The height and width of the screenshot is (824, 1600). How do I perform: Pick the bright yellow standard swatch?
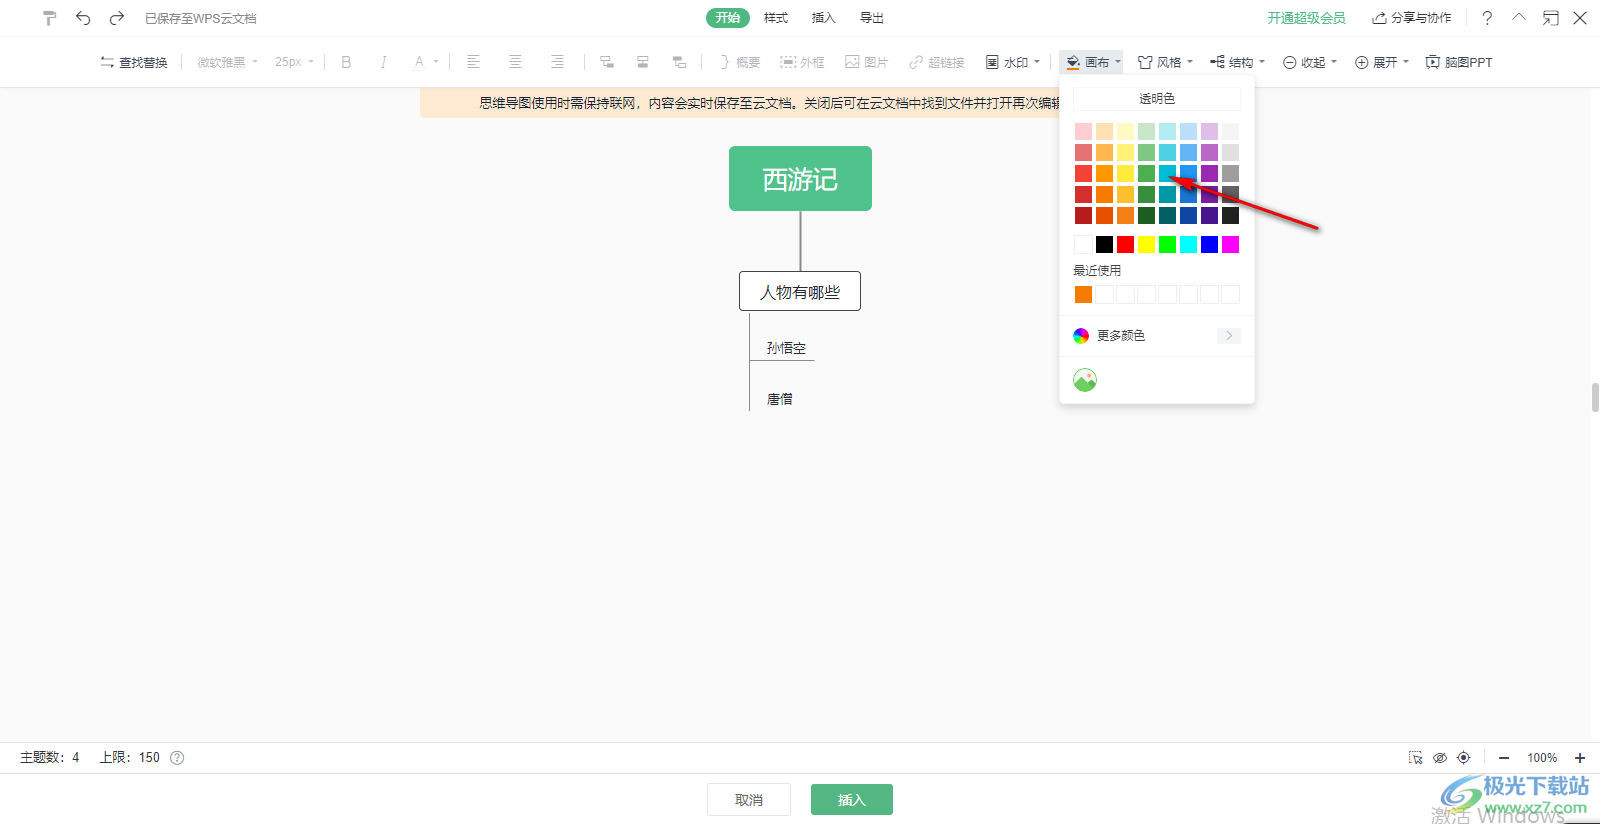(1146, 244)
